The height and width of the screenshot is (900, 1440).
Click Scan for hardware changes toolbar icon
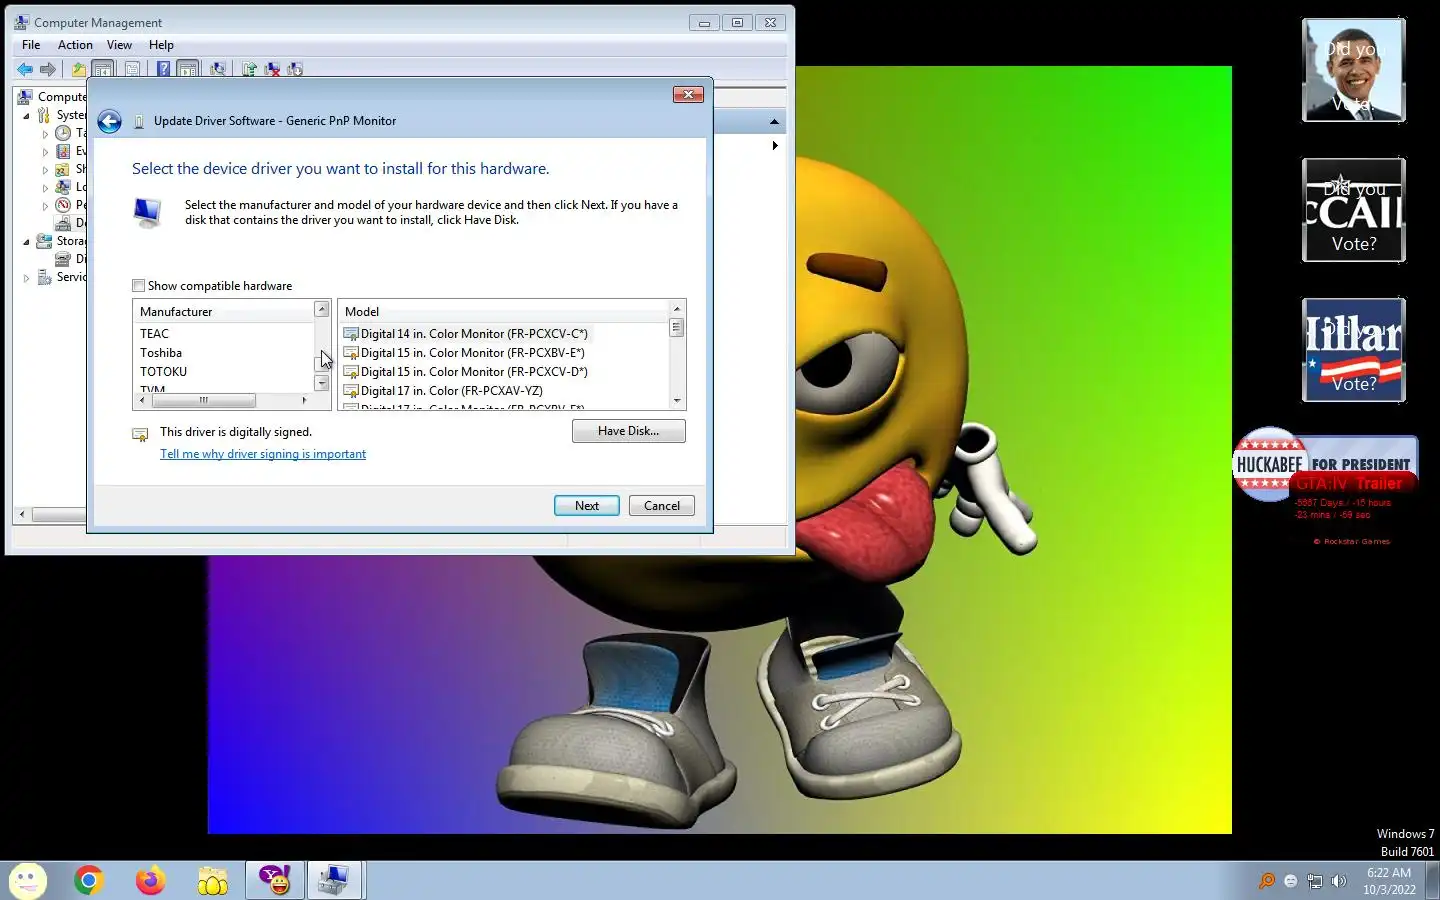tap(218, 69)
